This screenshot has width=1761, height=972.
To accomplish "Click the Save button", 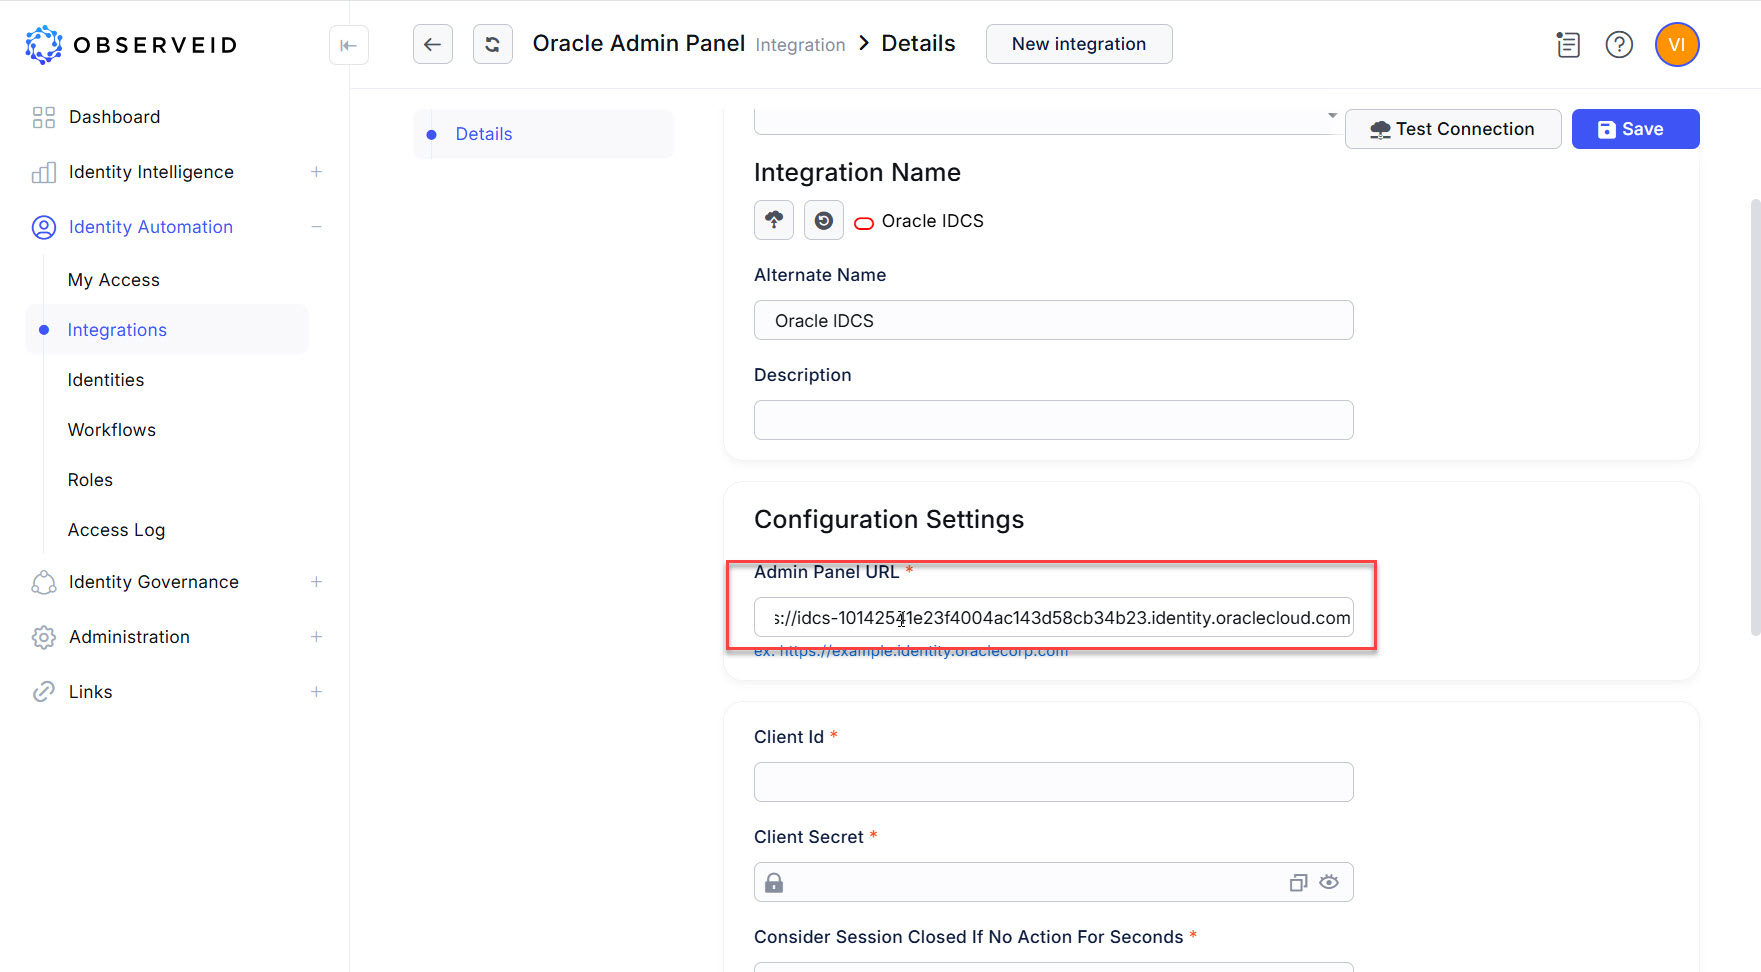I will 1634,128.
